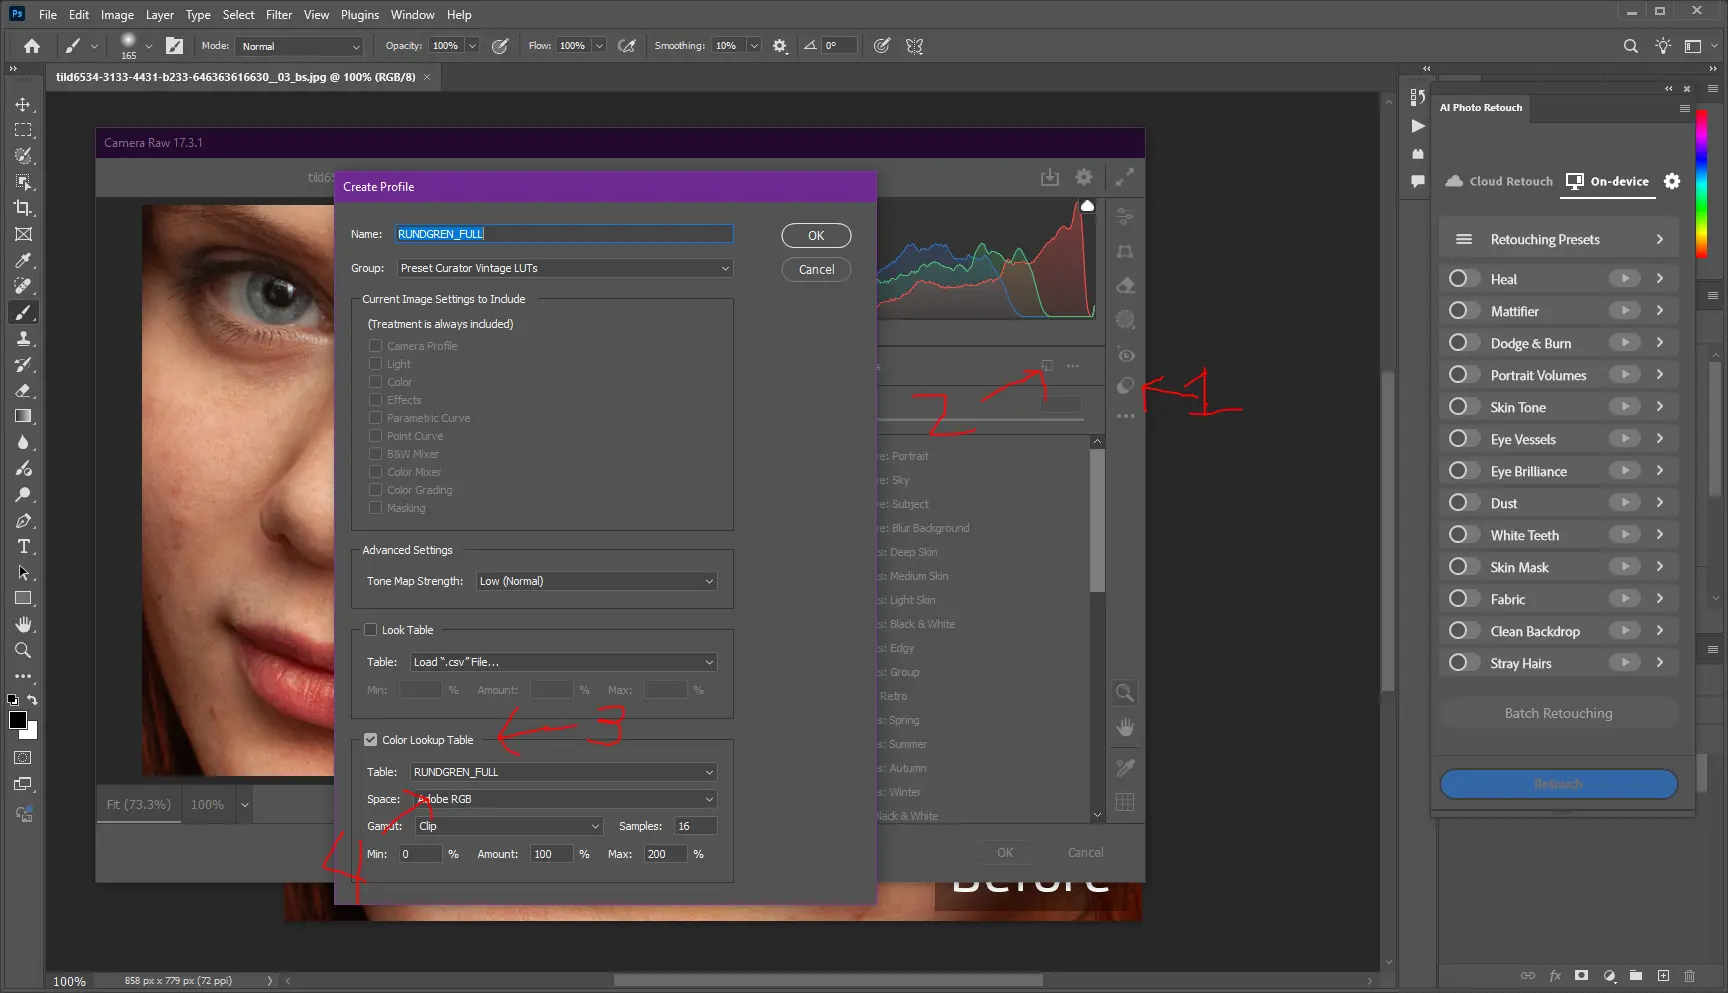The height and width of the screenshot is (993, 1728).
Task: Open the File menu
Action: pyautogui.click(x=48, y=15)
